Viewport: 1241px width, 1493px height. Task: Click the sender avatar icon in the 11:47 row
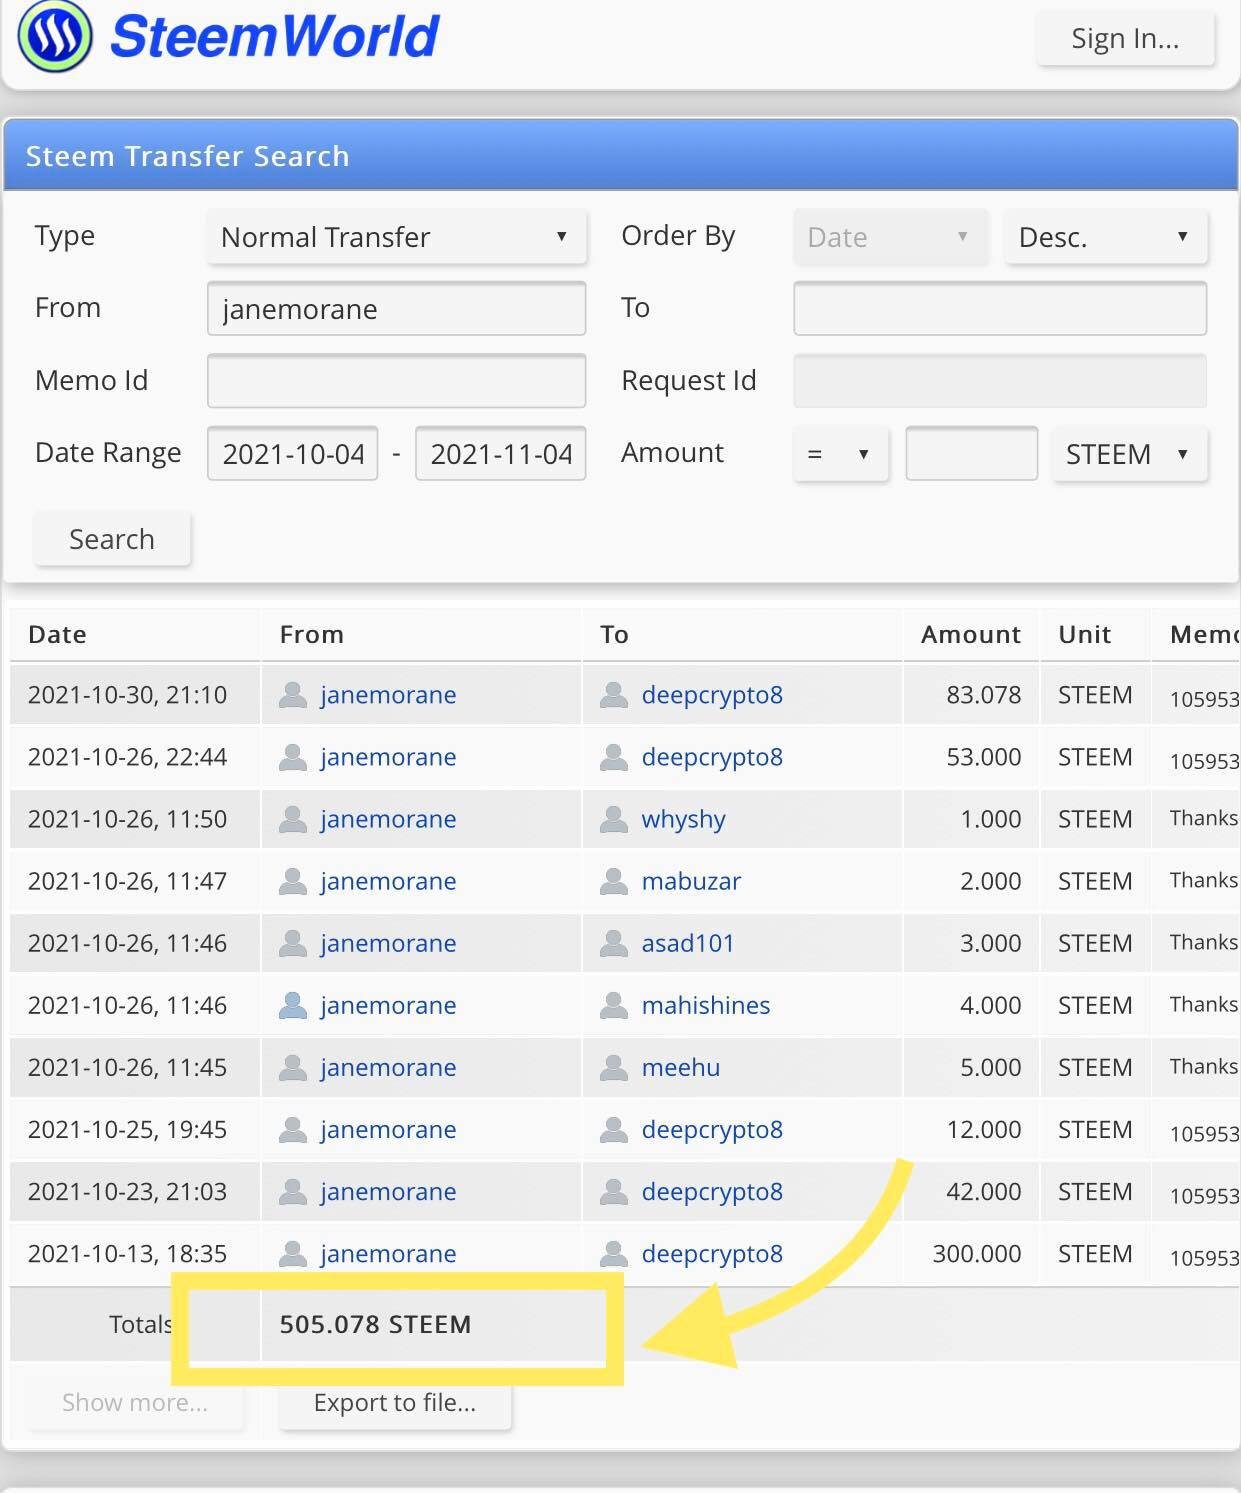(x=292, y=881)
